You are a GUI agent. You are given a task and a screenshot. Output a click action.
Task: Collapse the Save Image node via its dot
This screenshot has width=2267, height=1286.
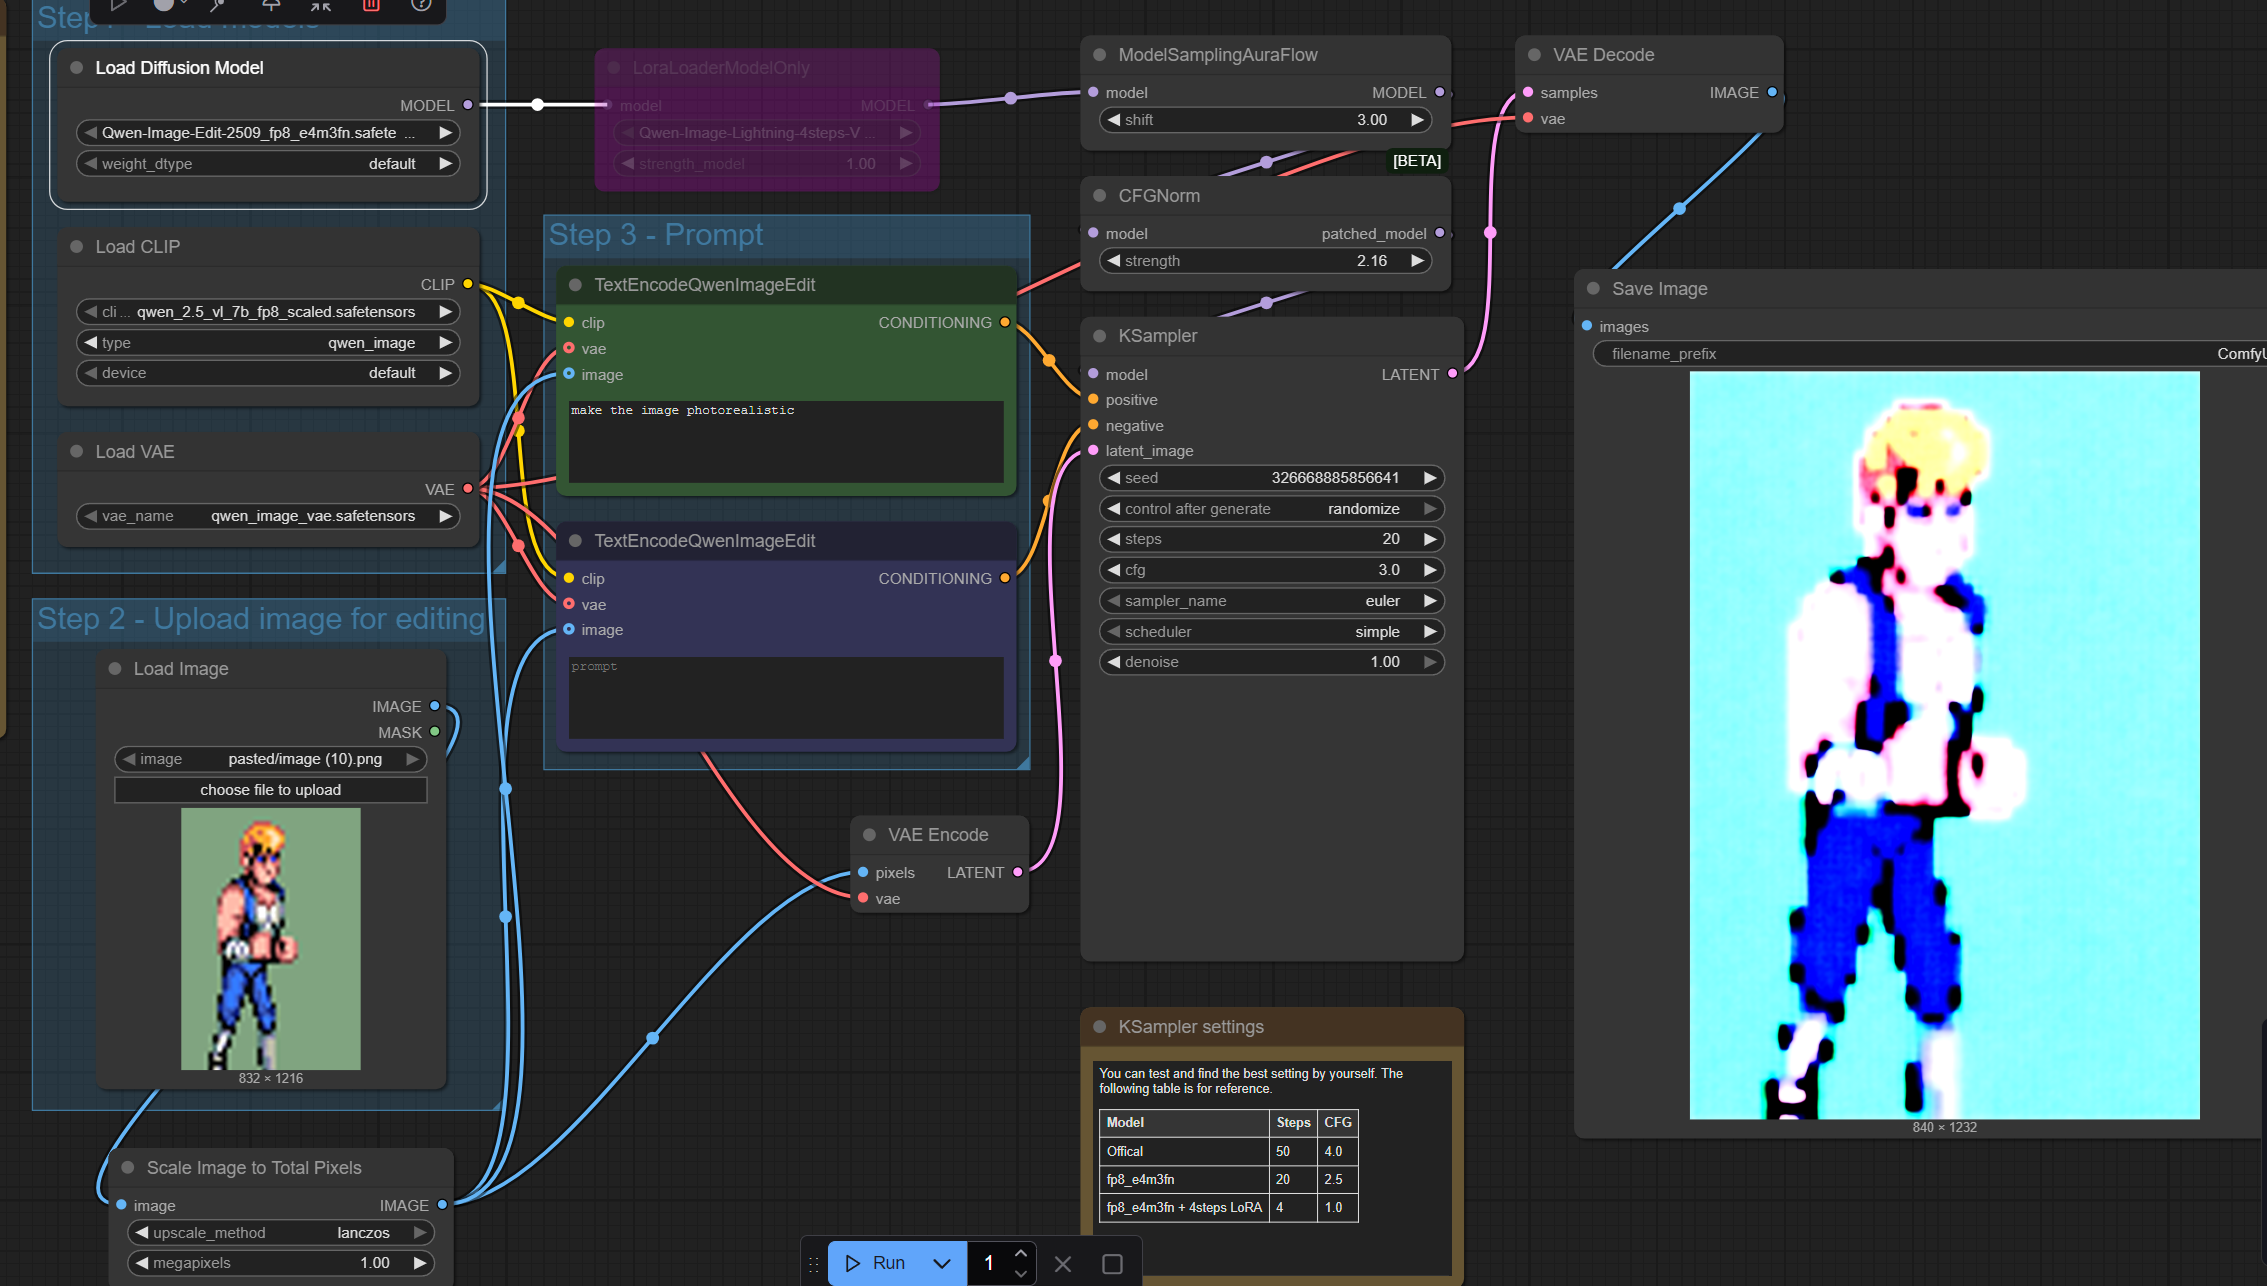coord(1593,289)
